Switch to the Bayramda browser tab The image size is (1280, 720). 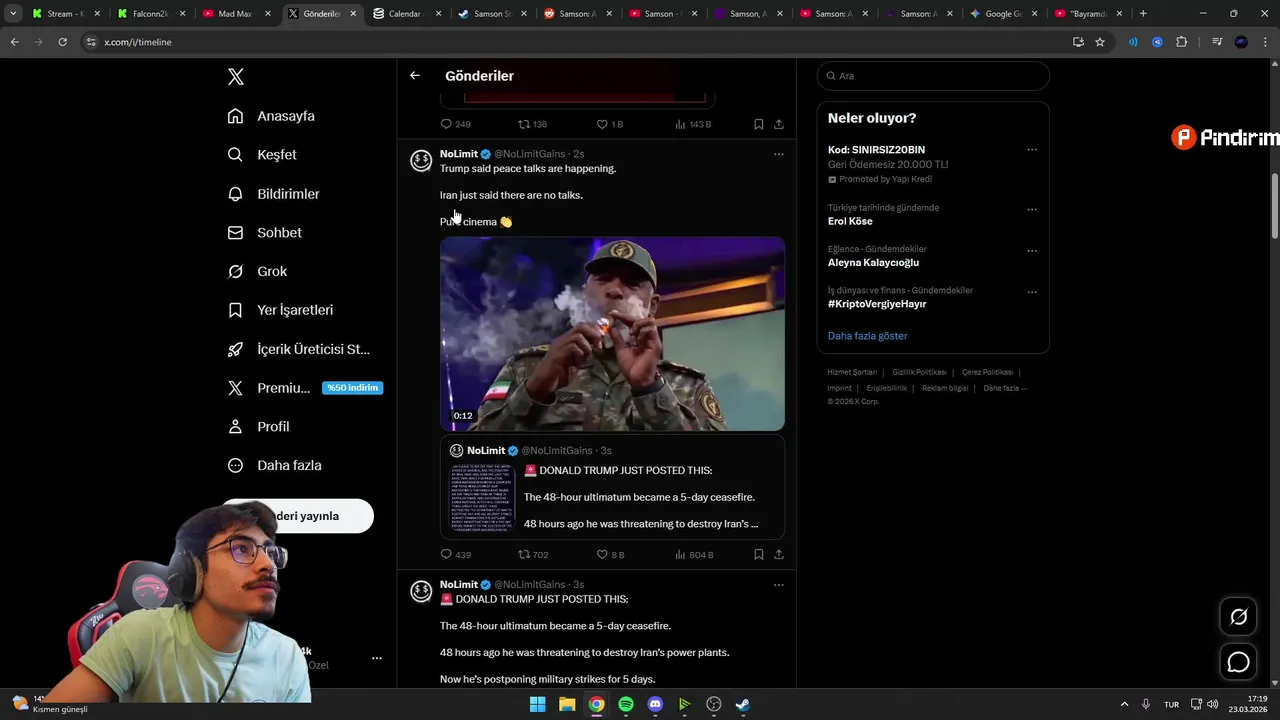[1088, 14]
